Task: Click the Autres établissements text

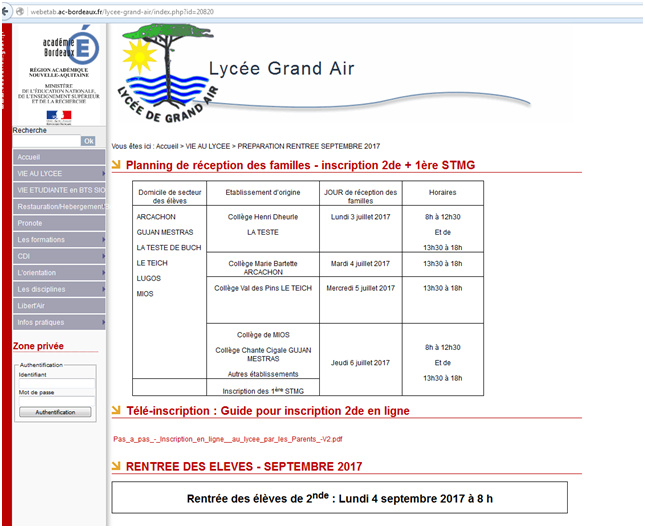Action: pyautogui.click(x=263, y=374)
